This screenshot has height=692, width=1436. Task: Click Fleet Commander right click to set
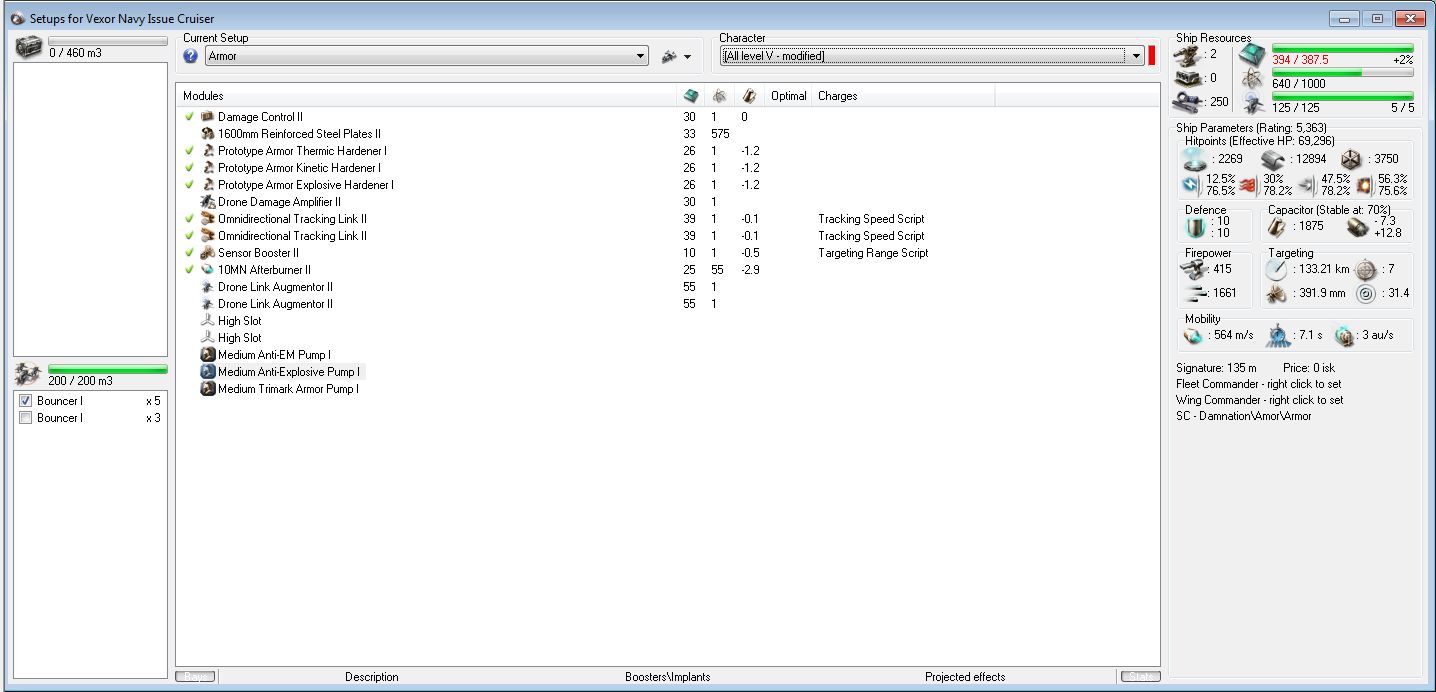pyautogui.click(x=1259, y=384)
